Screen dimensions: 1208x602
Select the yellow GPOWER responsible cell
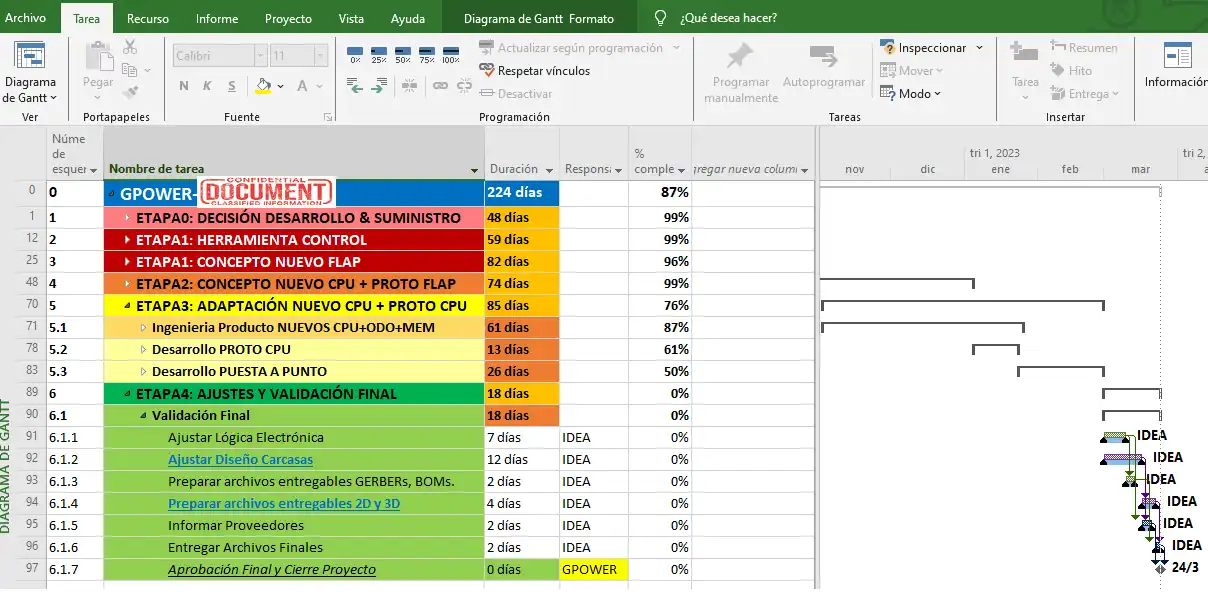click(x=594, y=570)
